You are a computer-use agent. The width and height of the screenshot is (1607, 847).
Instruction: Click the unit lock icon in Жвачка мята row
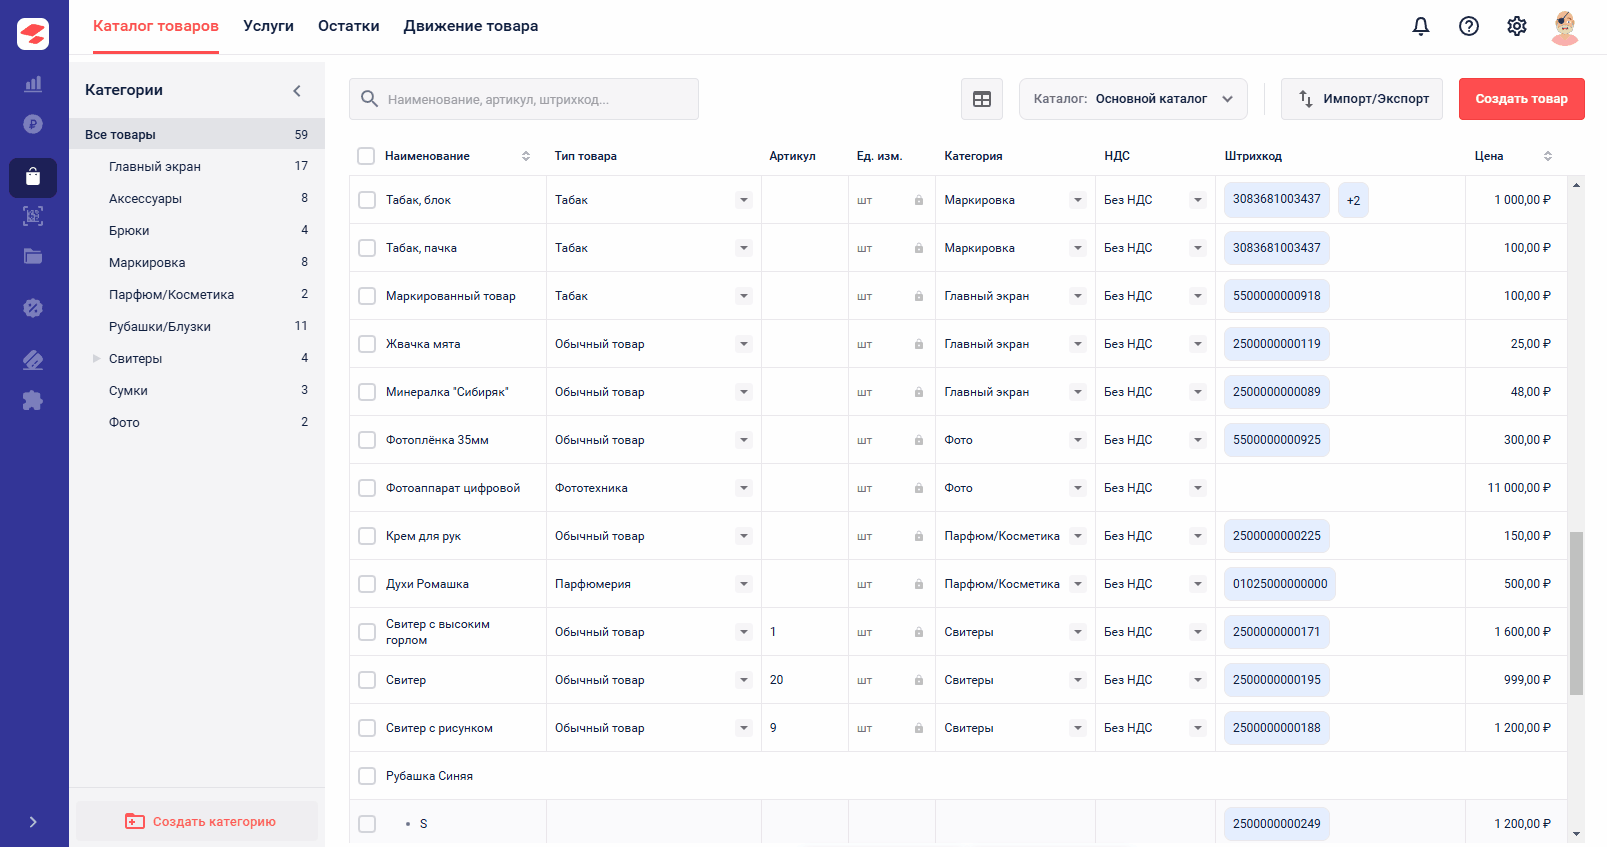(918, 344)
